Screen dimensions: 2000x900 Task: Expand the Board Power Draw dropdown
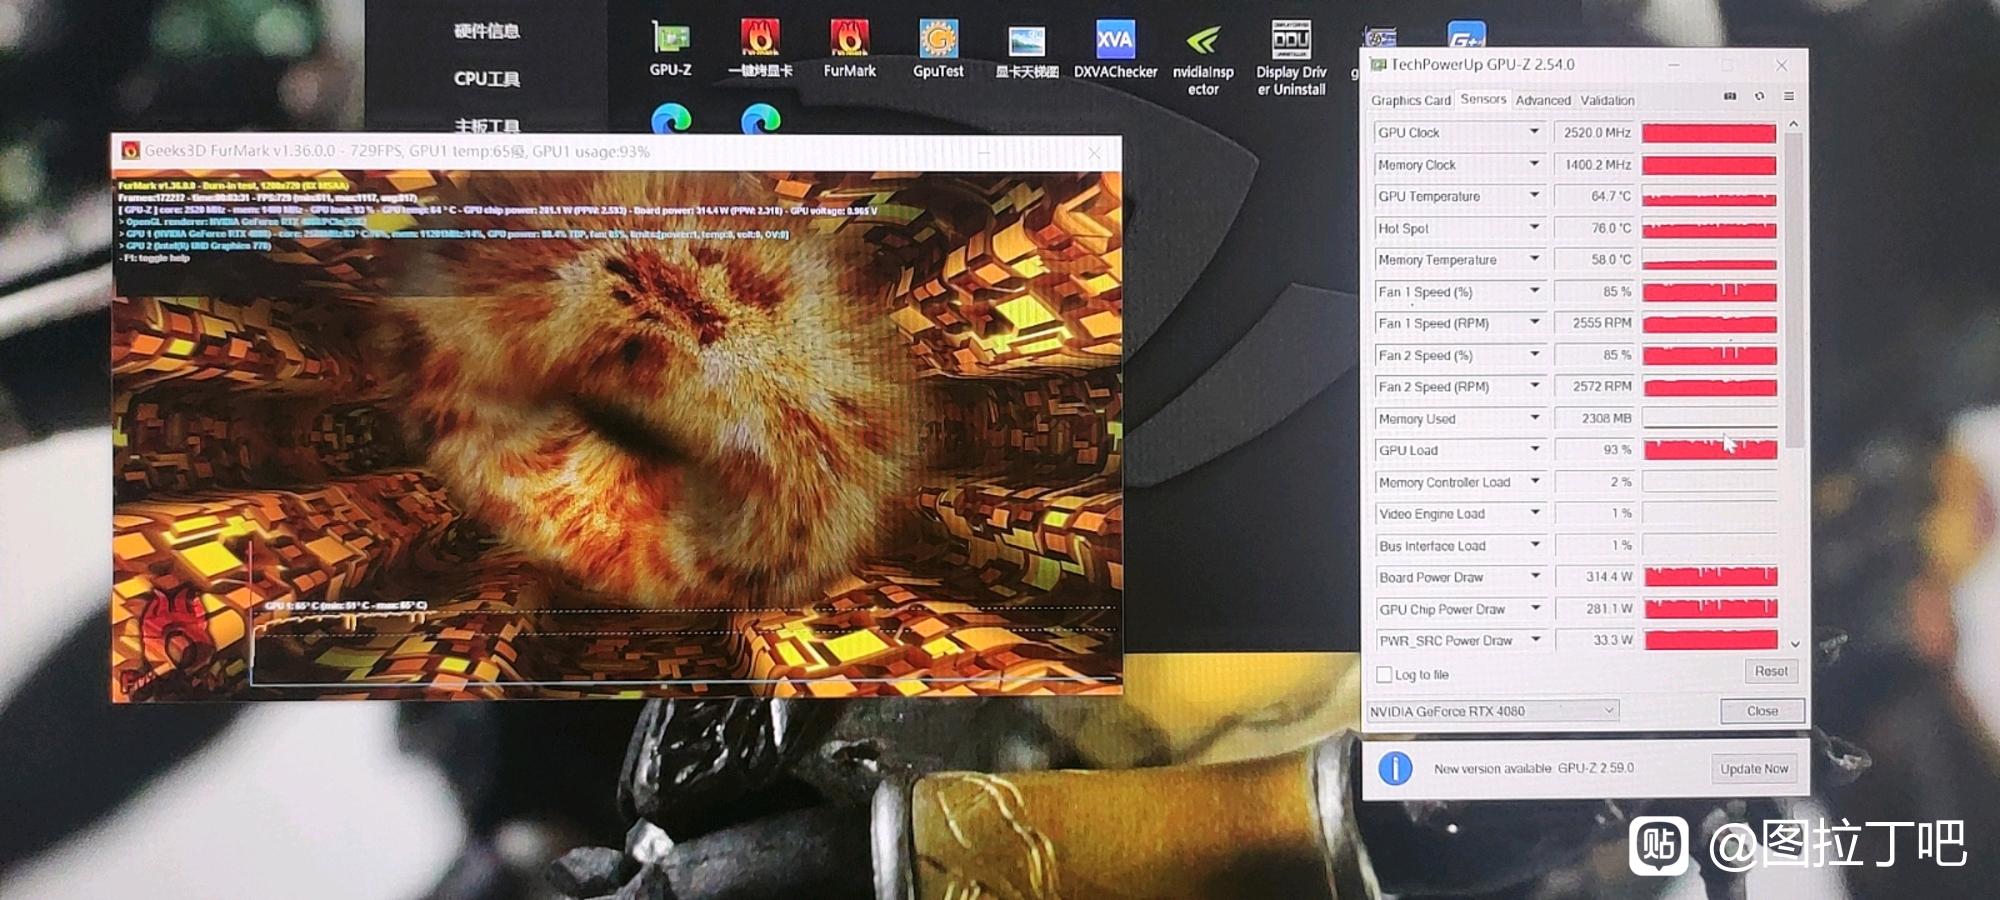[x=1534, y=577]
